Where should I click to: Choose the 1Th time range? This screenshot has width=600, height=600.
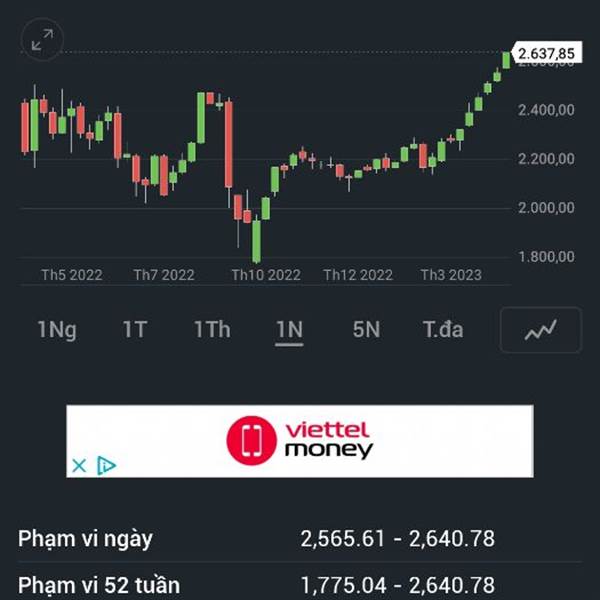[212, 330]
